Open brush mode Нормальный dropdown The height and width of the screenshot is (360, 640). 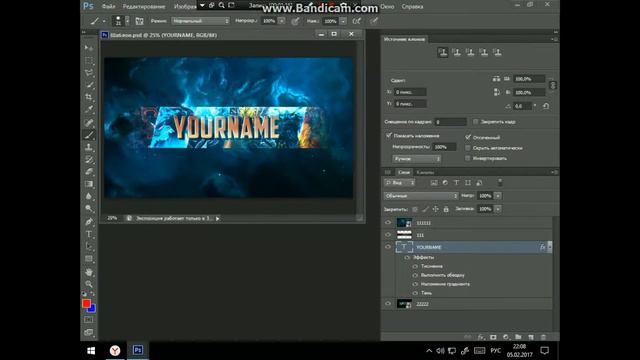pos(200,21)
